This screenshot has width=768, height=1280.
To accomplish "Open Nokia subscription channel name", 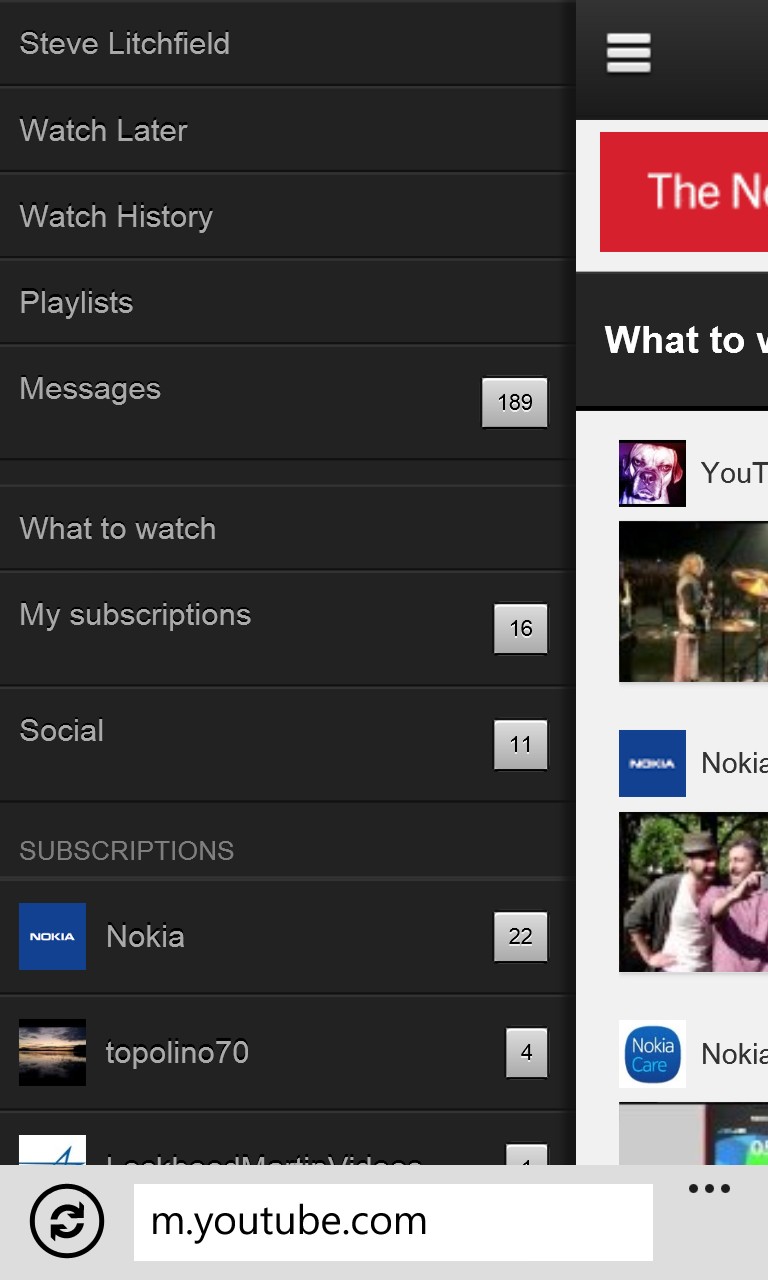I will pyautogui.click(x=145, y=936).
